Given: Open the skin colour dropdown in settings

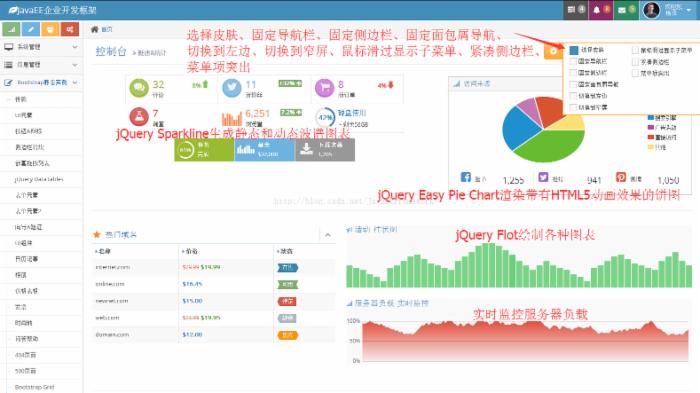Looking at the screenshot, I should pos(574,50).
